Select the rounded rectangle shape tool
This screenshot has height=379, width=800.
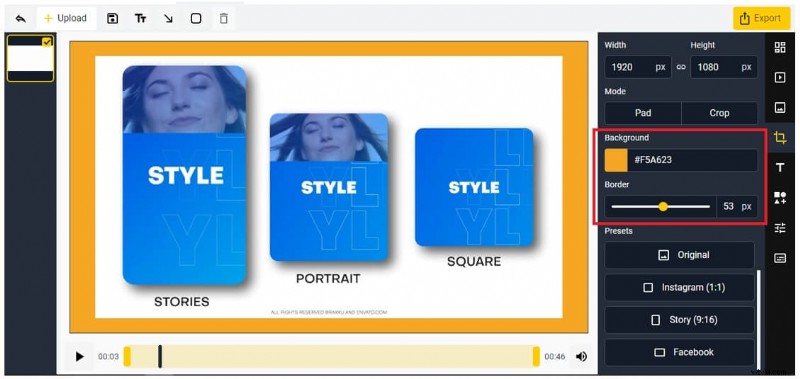[196, 18]
